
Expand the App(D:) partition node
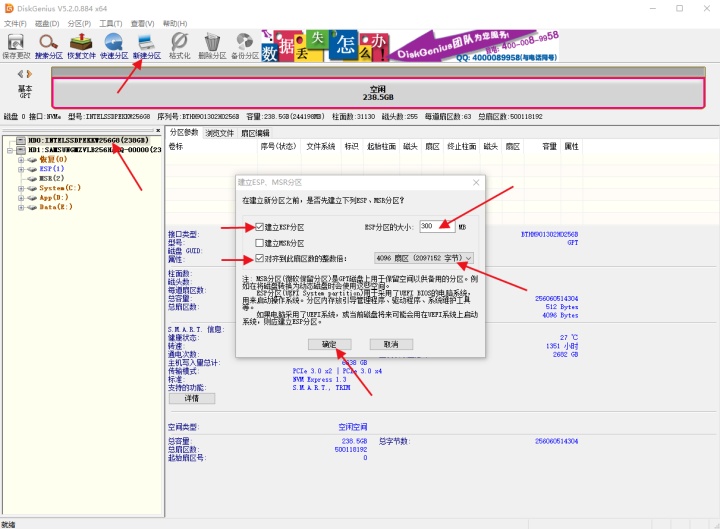(x=21, y=198)
